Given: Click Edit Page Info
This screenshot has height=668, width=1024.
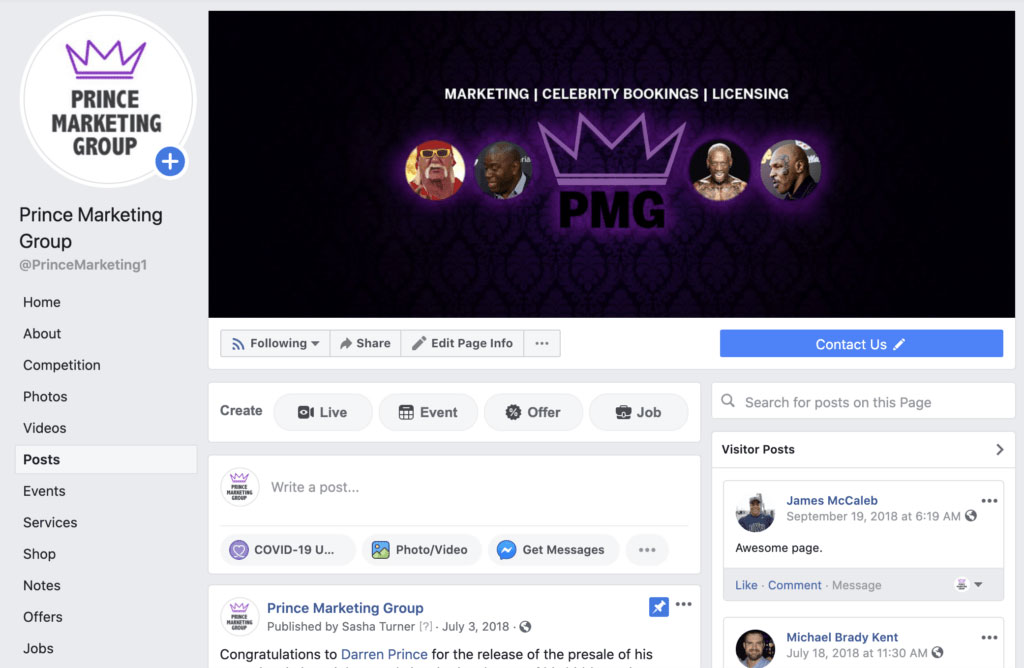Looking at the screenshot, I should point(462,343).
